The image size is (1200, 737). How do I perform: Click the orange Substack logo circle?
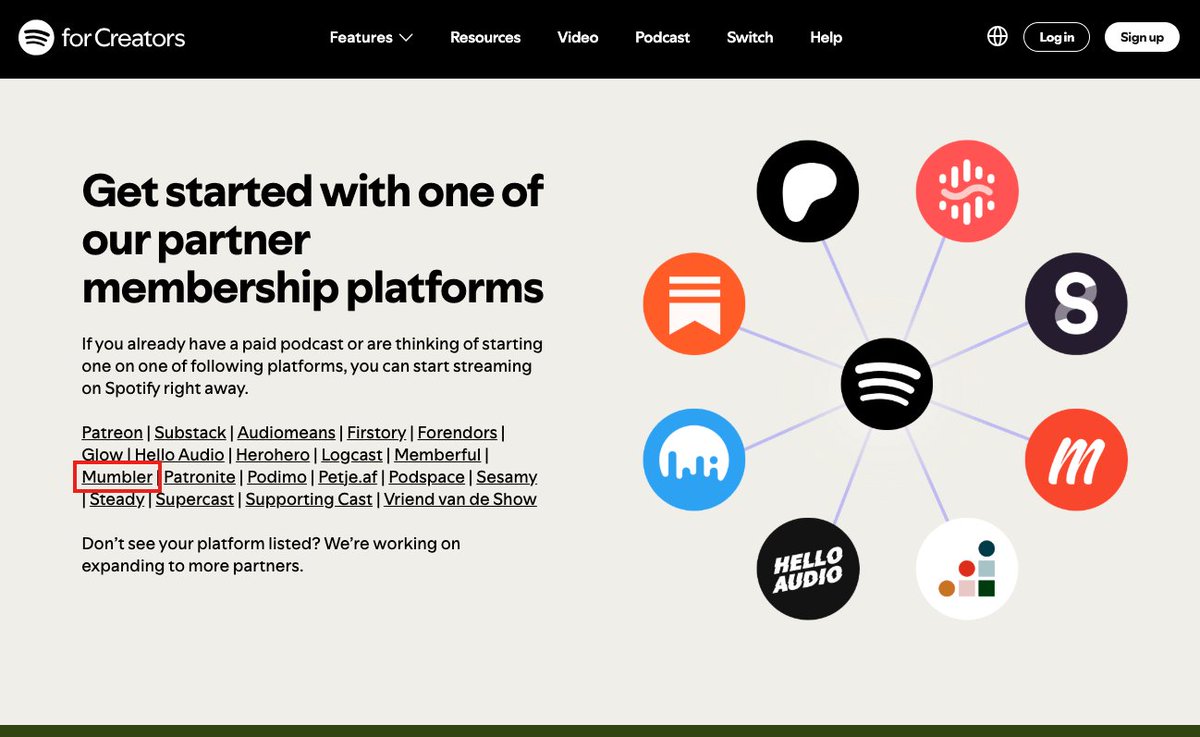click(694, 304)
